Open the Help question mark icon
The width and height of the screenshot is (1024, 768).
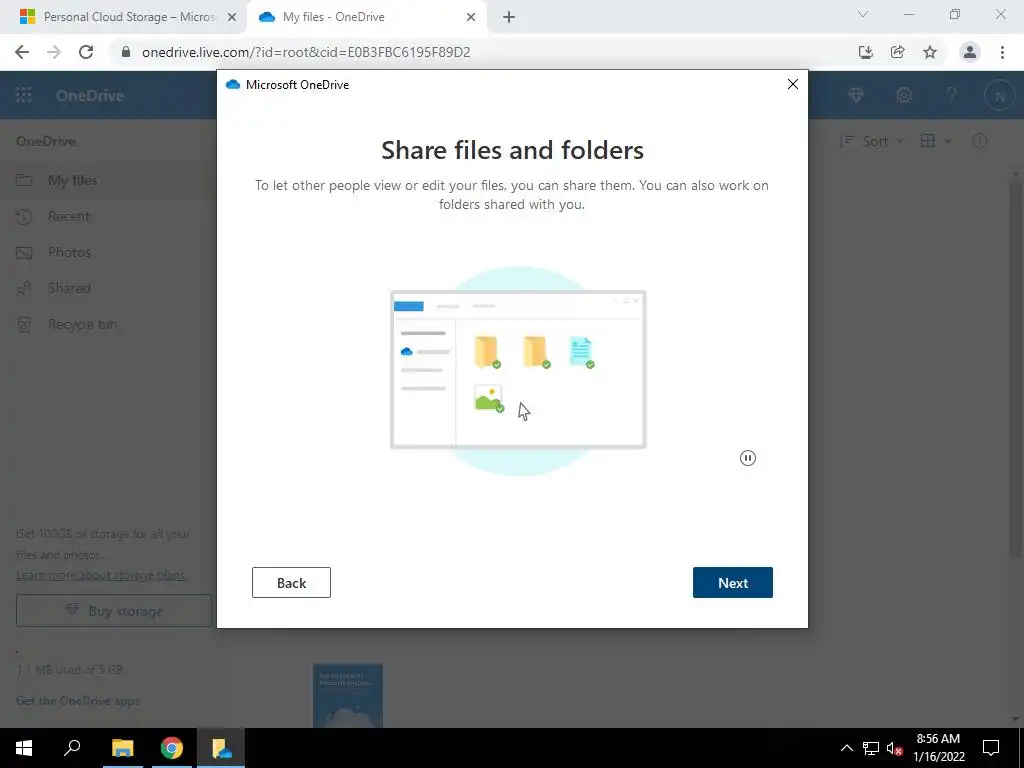[x=952, y=95]
